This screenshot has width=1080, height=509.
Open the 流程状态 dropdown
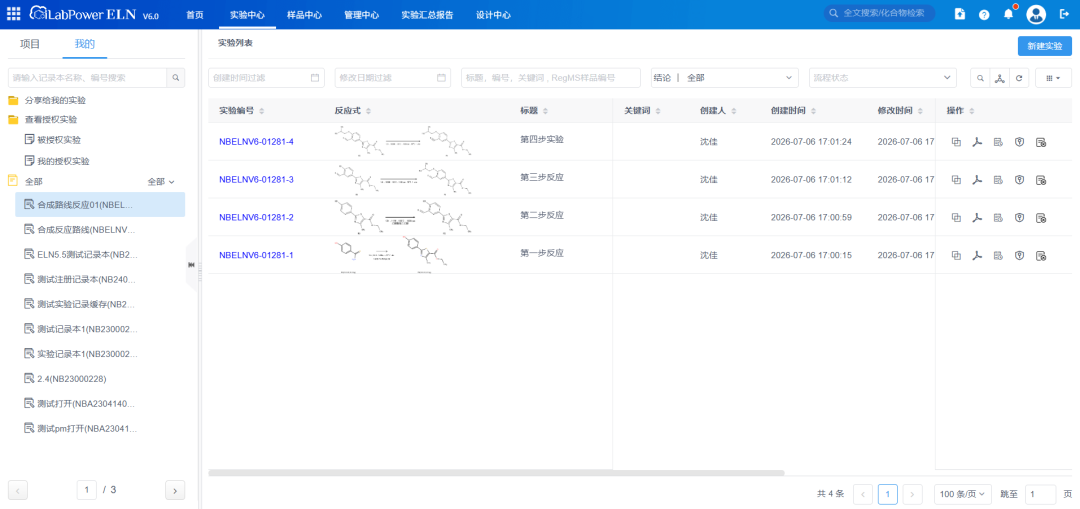[882, 78]
